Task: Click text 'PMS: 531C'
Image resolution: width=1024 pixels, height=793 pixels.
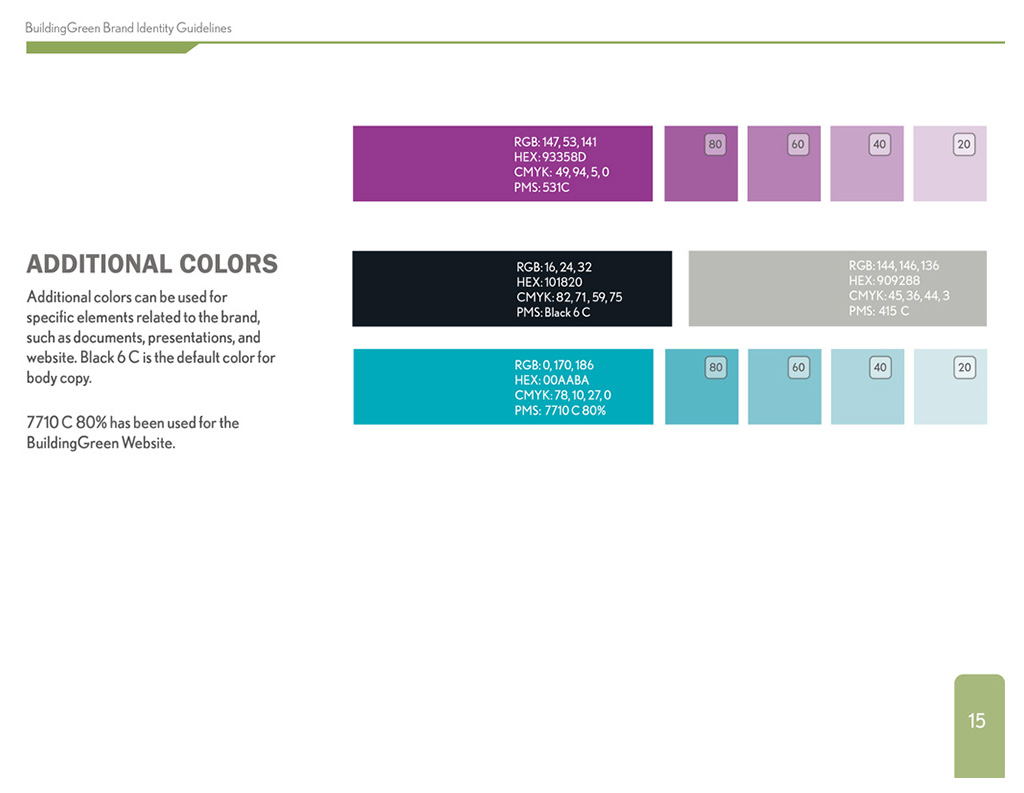Action: click(541, 187)
